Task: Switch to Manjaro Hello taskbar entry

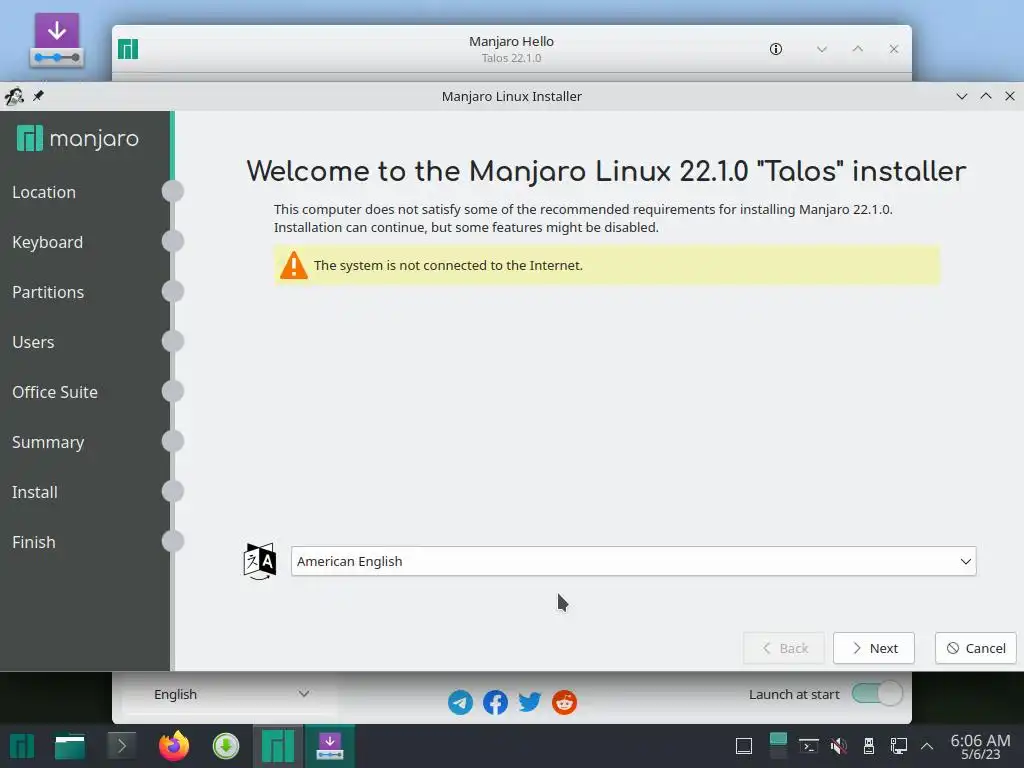Action: [278, 746]
